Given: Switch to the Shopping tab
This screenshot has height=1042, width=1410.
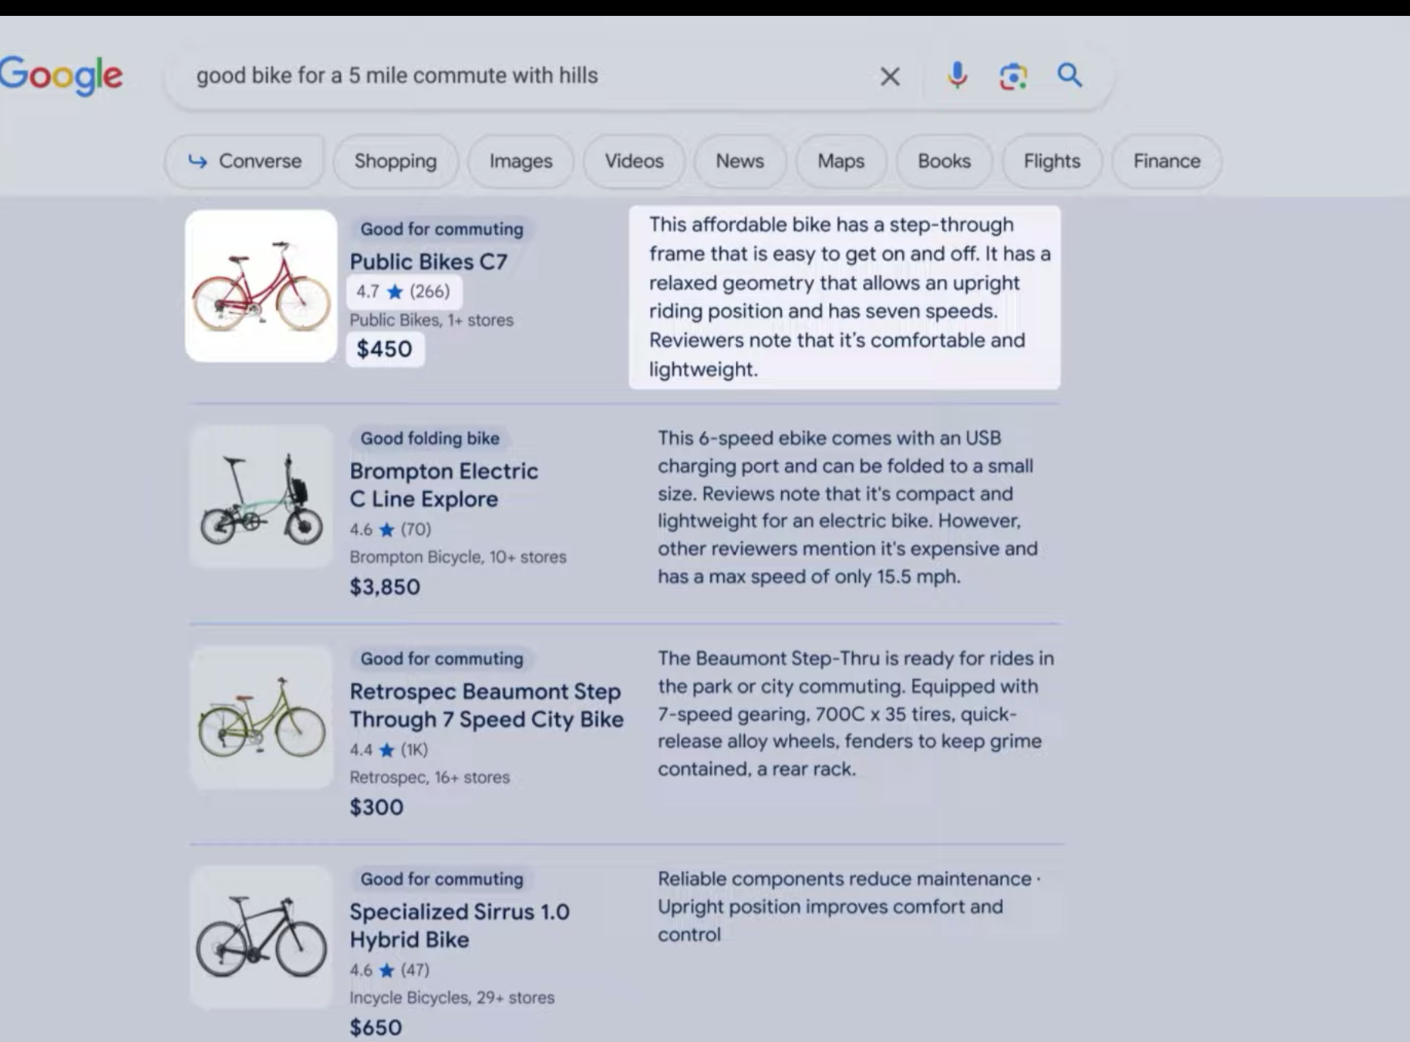Looking at the screenshot, I should 395,161.
